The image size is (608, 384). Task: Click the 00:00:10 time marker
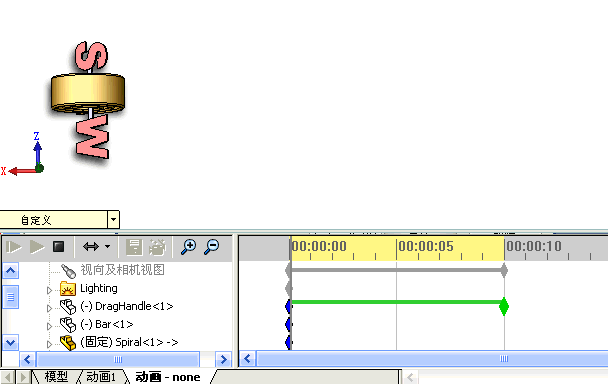534,246
